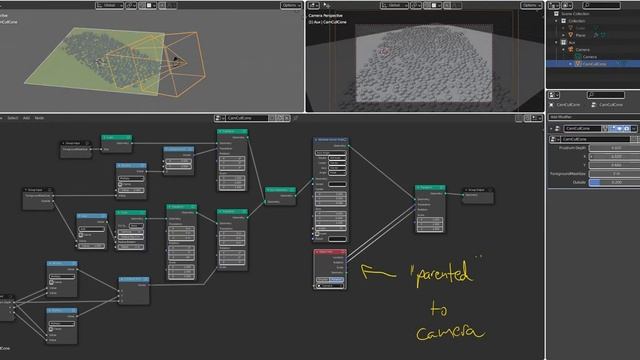
Task: Choose Relative option in Object Info node
Action: [x=337, y=280]
